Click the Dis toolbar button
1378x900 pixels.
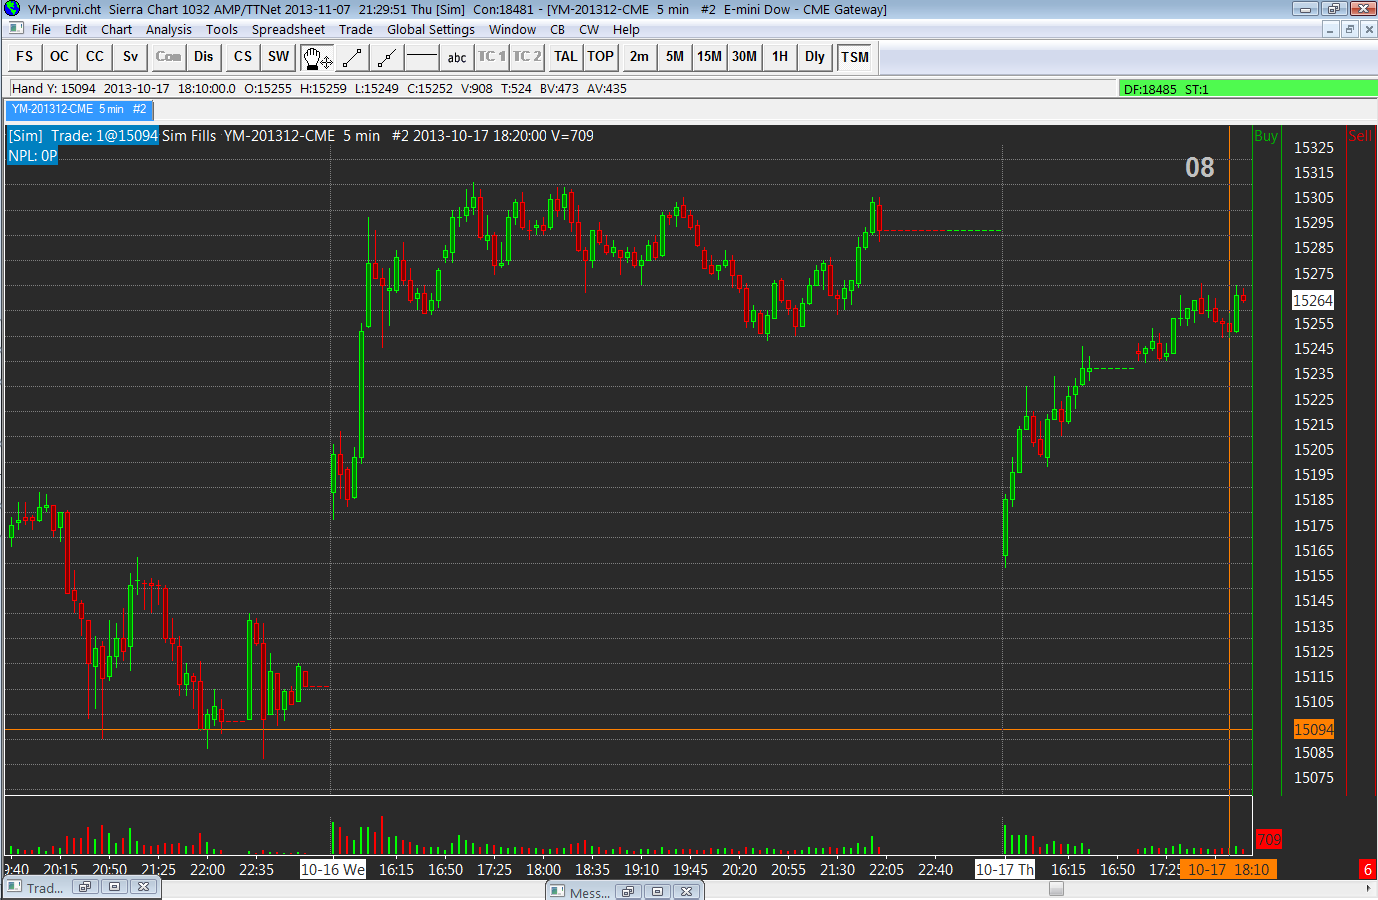204,57
